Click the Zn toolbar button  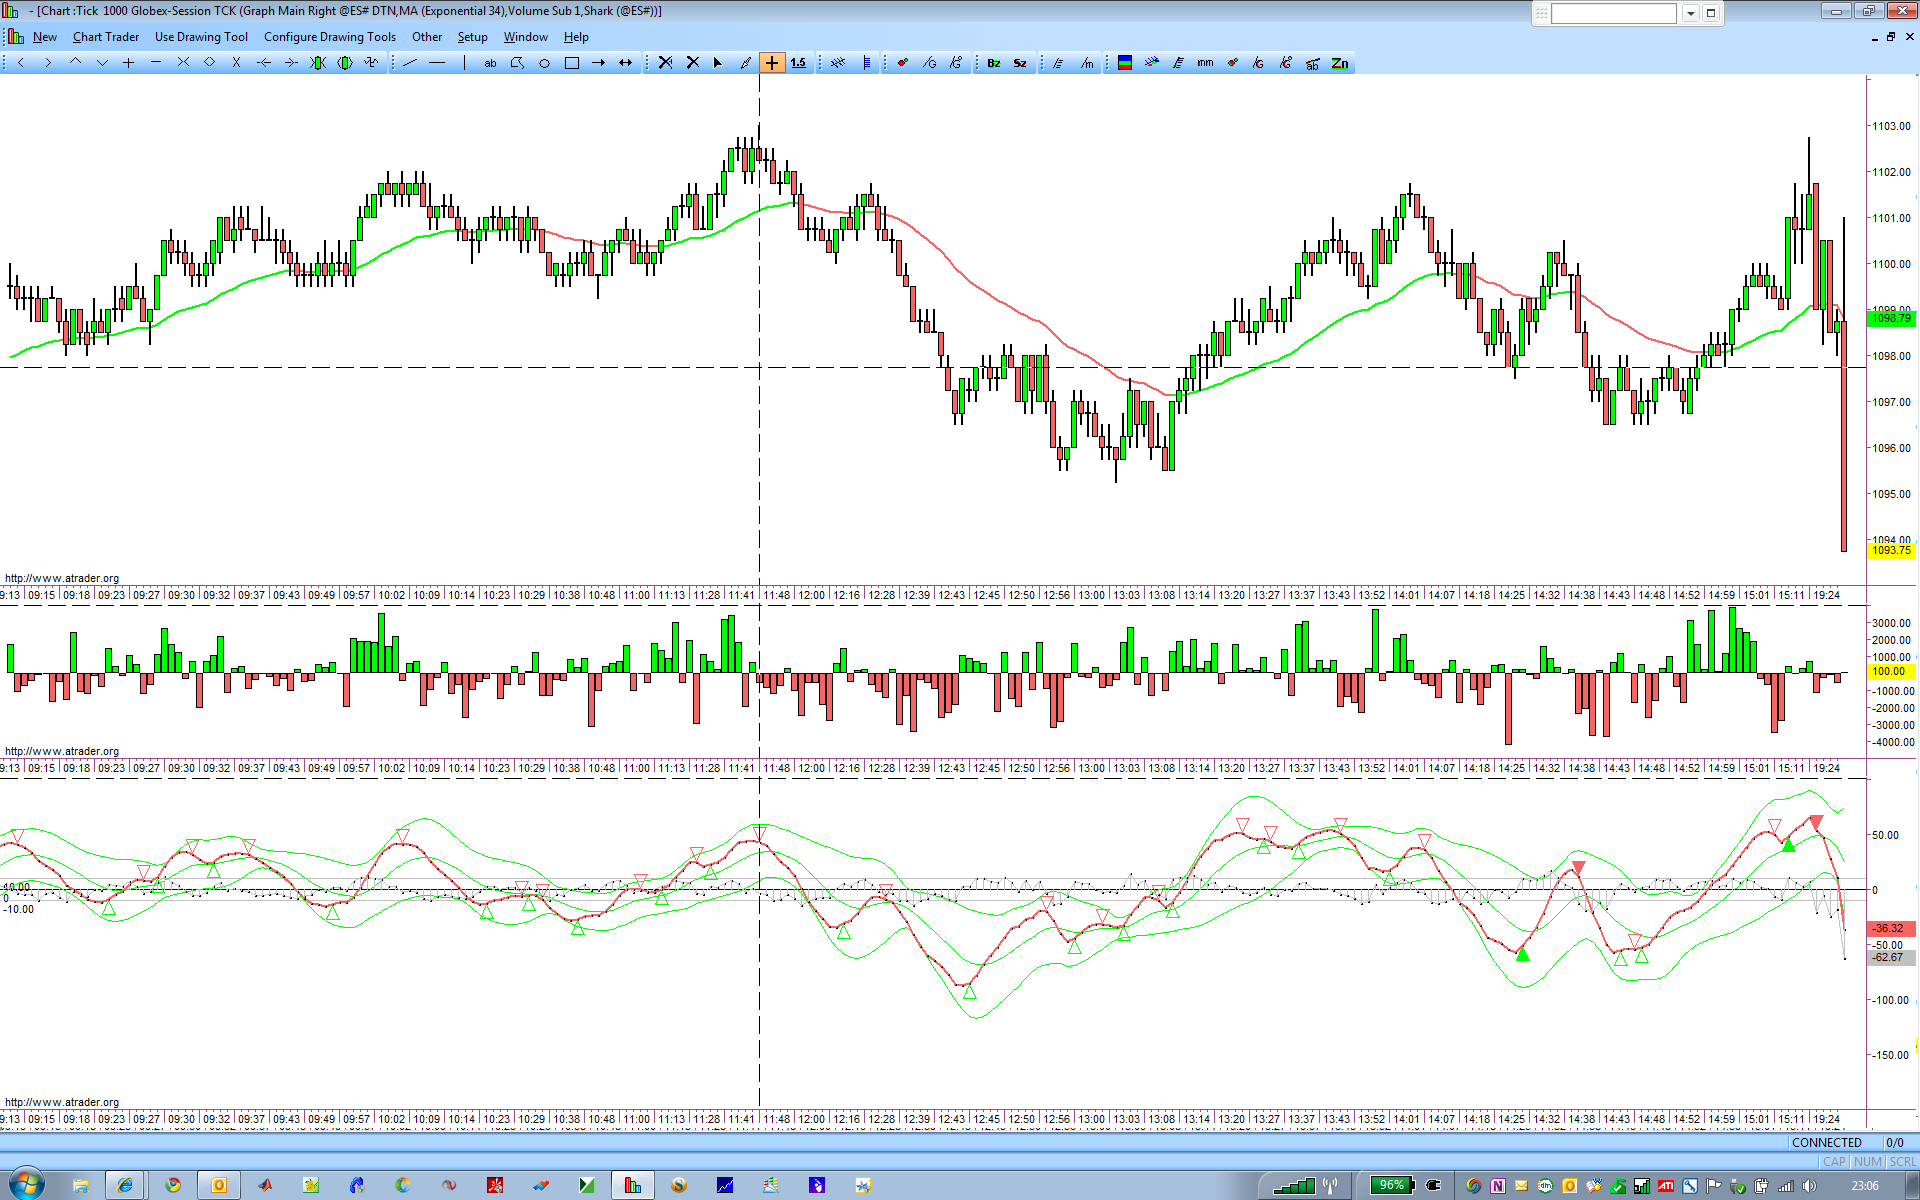click(1340, 63)
